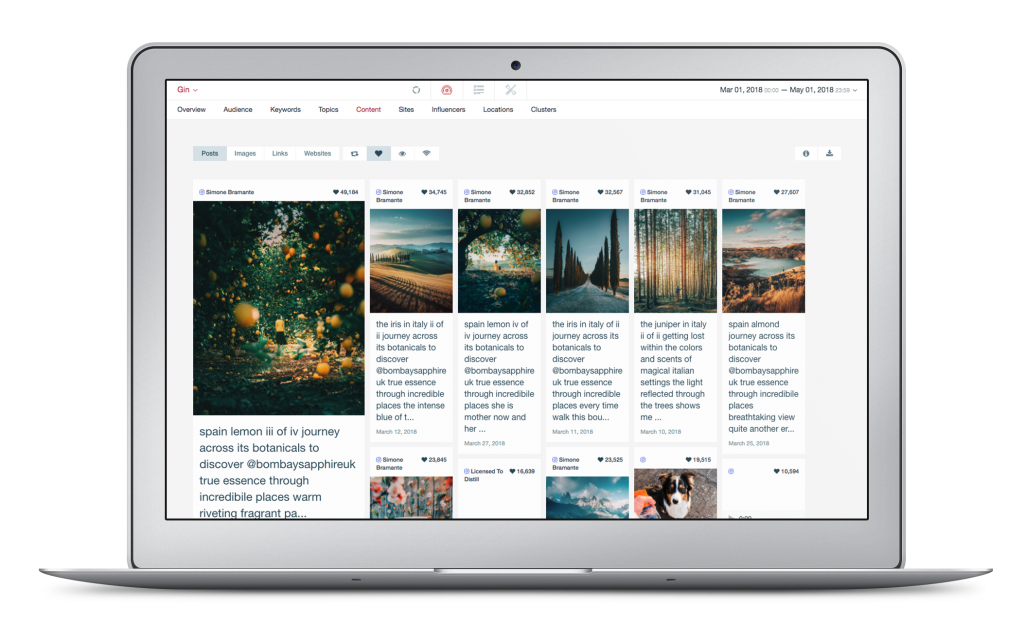Toggle the heart likes sorting filter
1024x644 pixels.
(378, 154)
